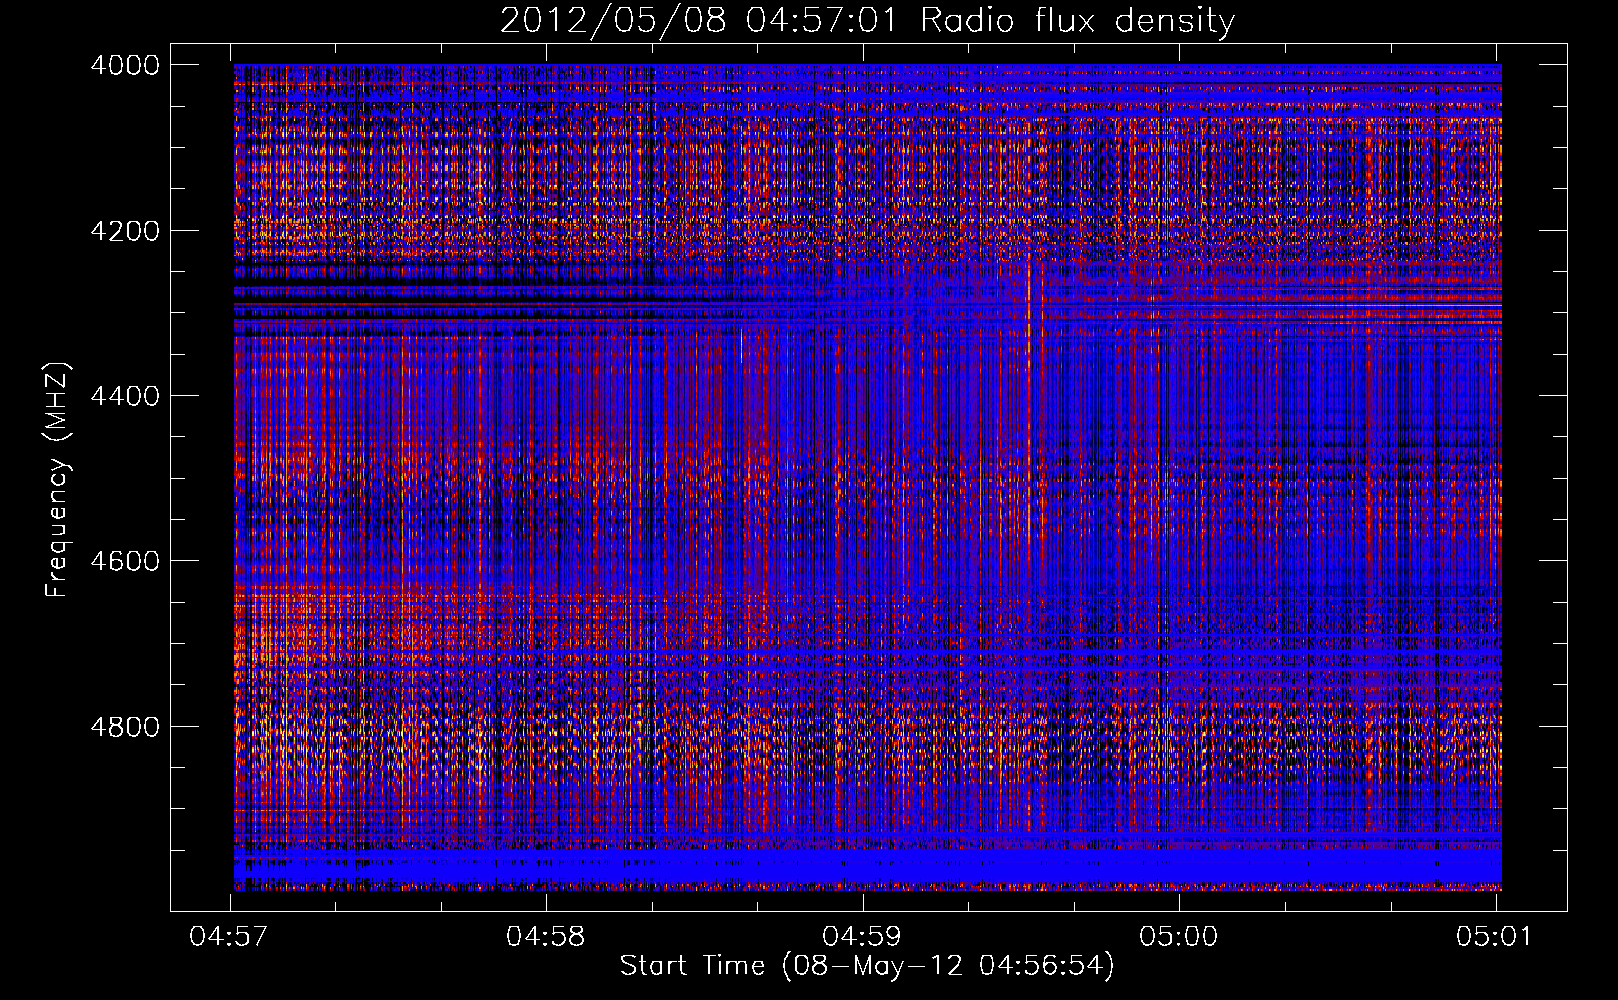
Task: Select the 4600 frequency axis label
Action: [x=124, y=561]
